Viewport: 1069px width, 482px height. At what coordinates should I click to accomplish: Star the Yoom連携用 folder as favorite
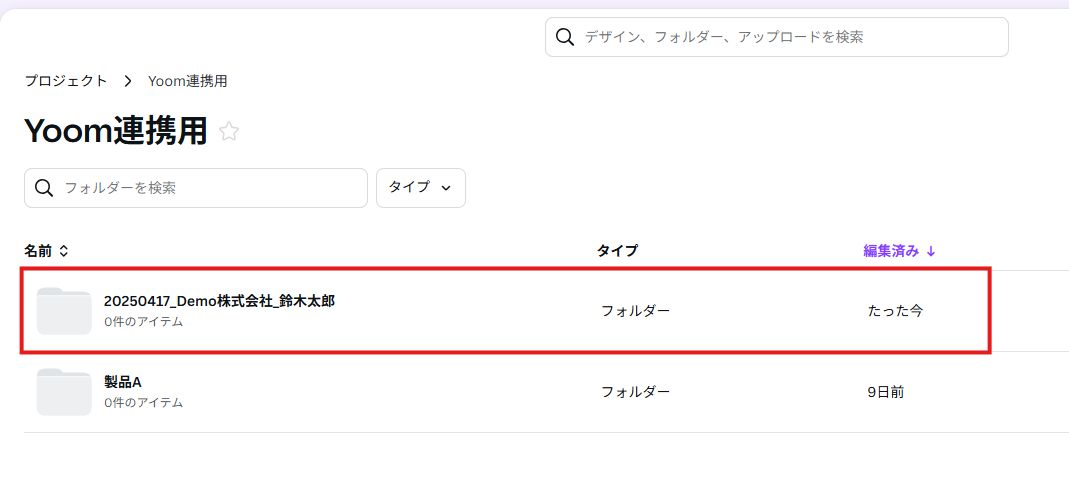click(x=229, y=131)
